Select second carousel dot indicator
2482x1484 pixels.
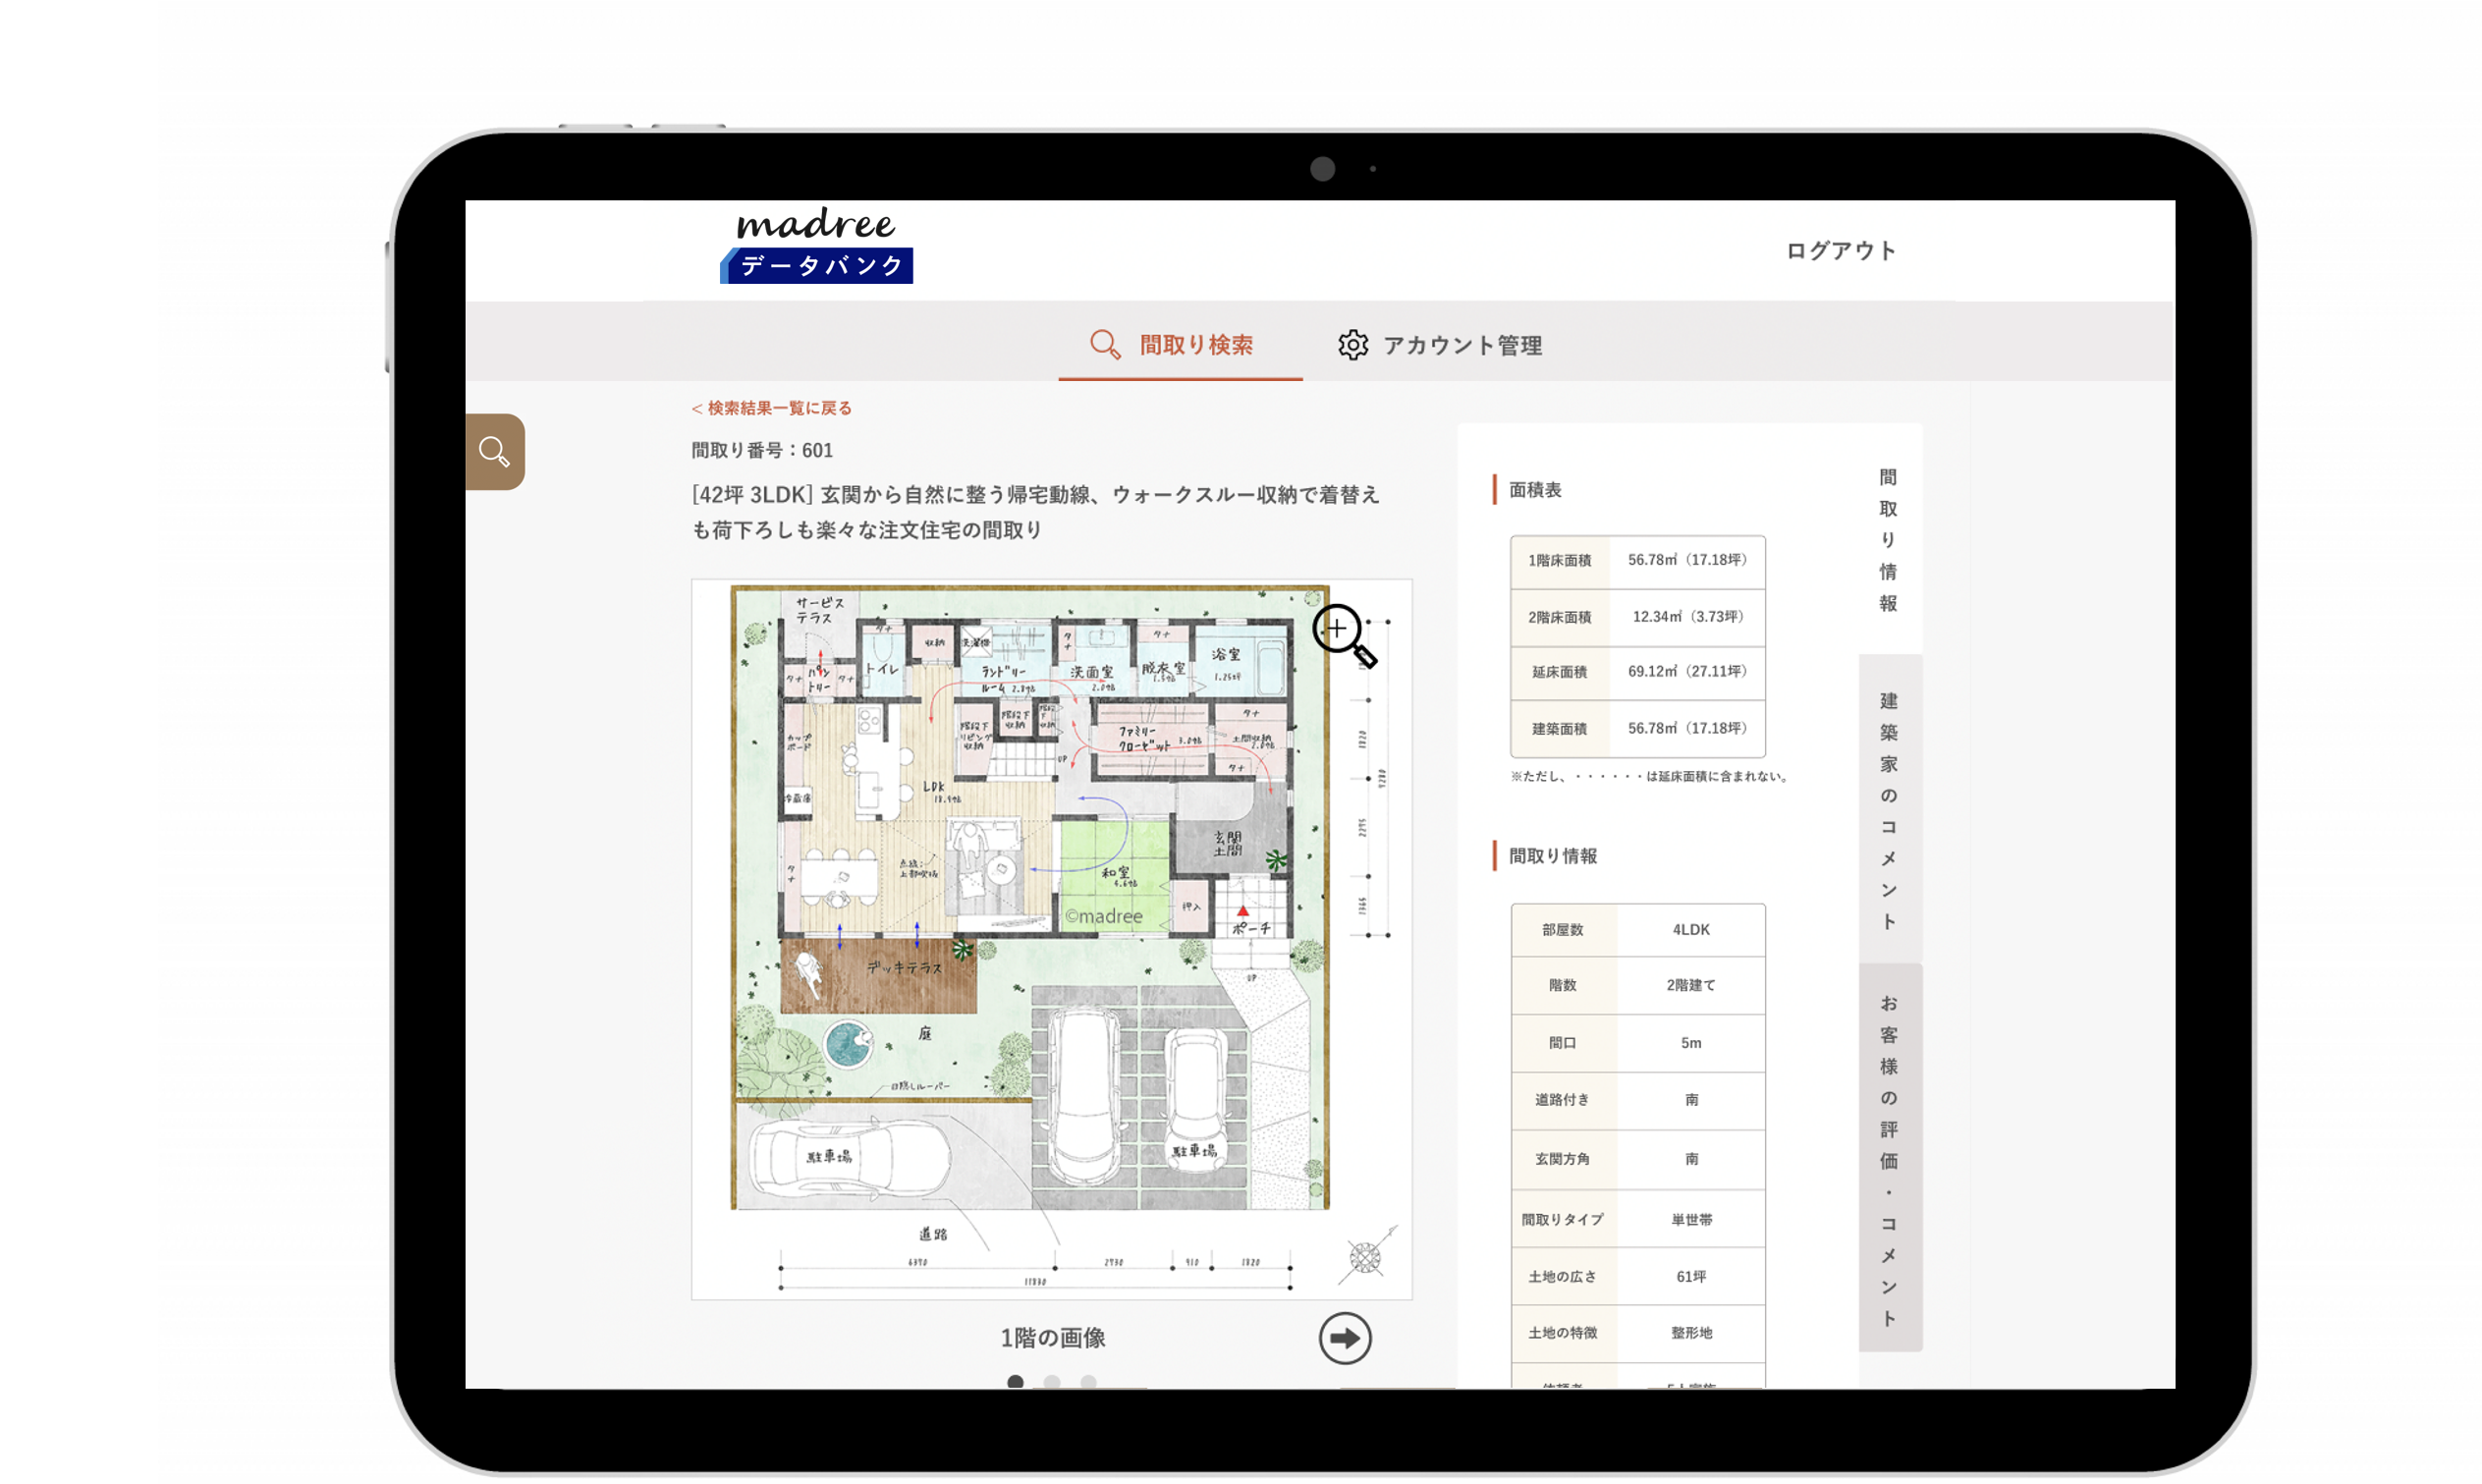point(1052,1382)
